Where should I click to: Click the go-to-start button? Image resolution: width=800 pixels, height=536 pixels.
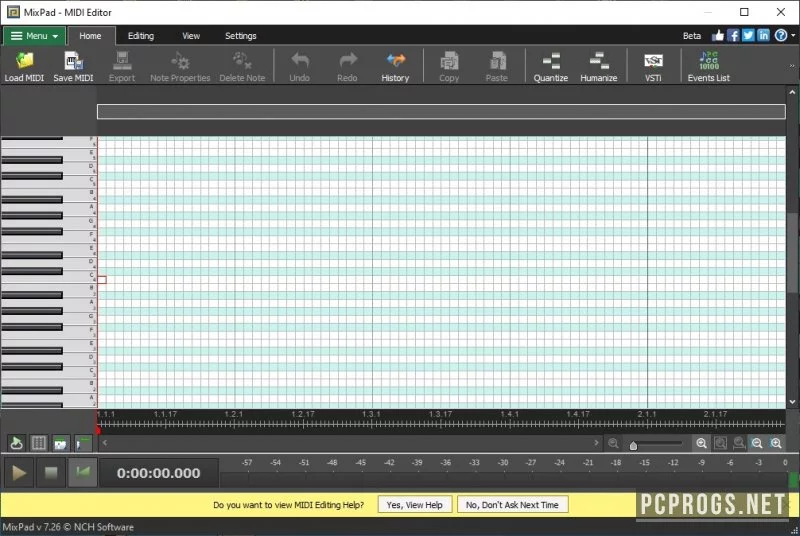[x=82, y=473]
